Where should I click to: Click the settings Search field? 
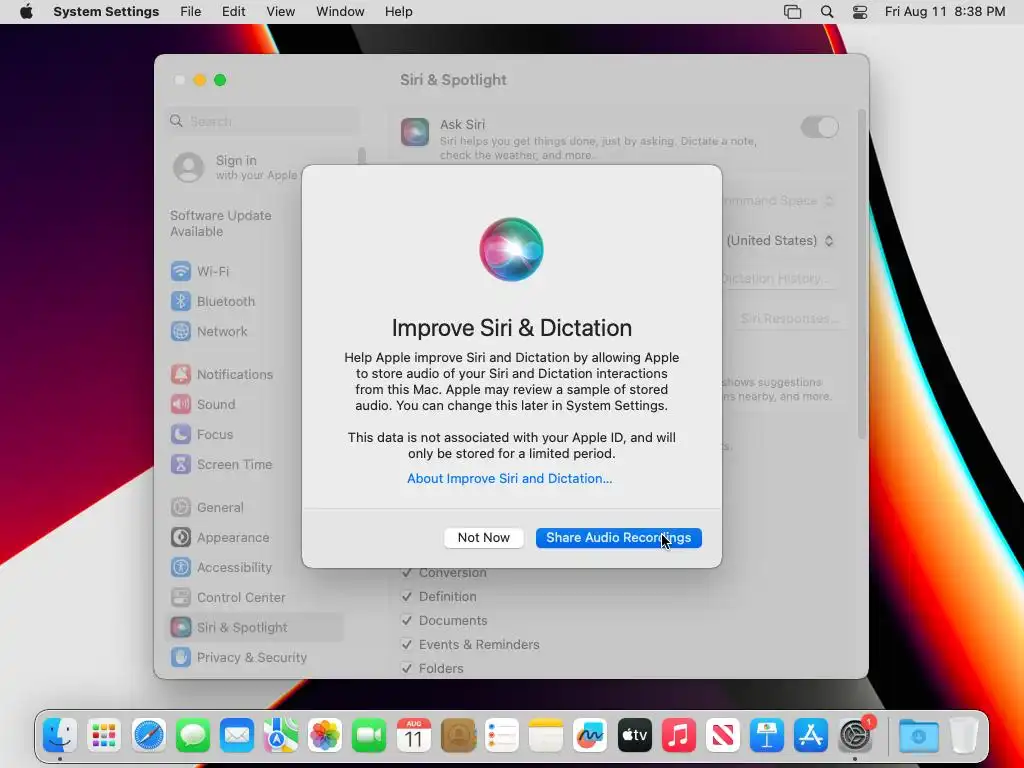coord(263,121)
